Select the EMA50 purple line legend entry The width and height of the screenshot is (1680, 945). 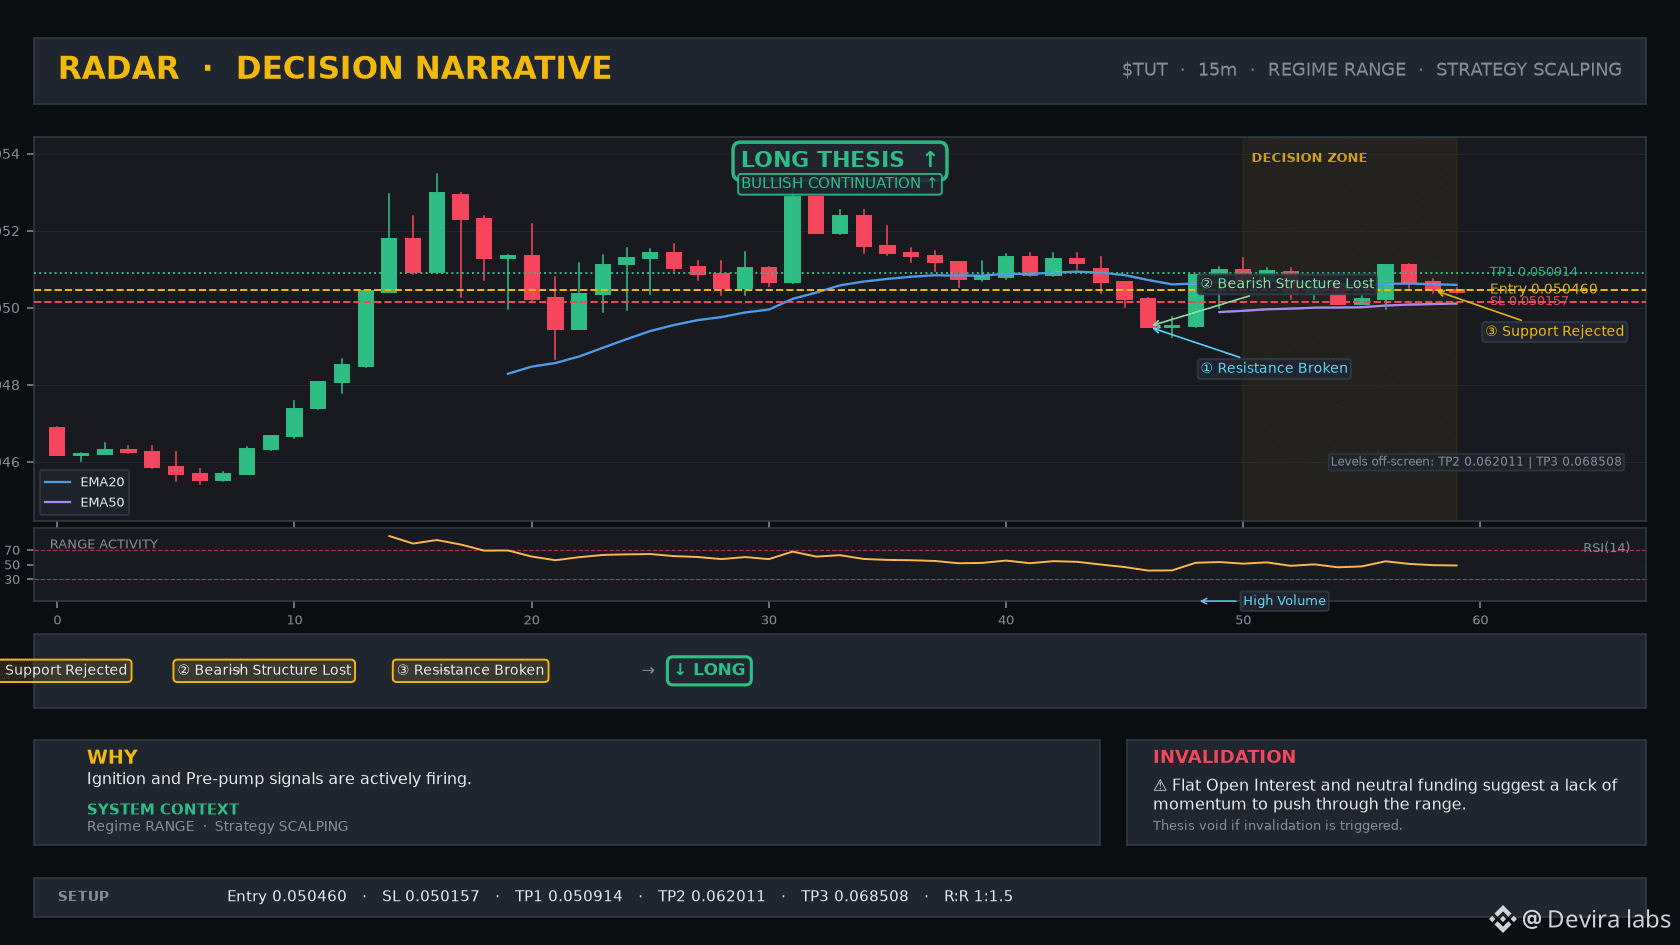(x=85, y=503)
